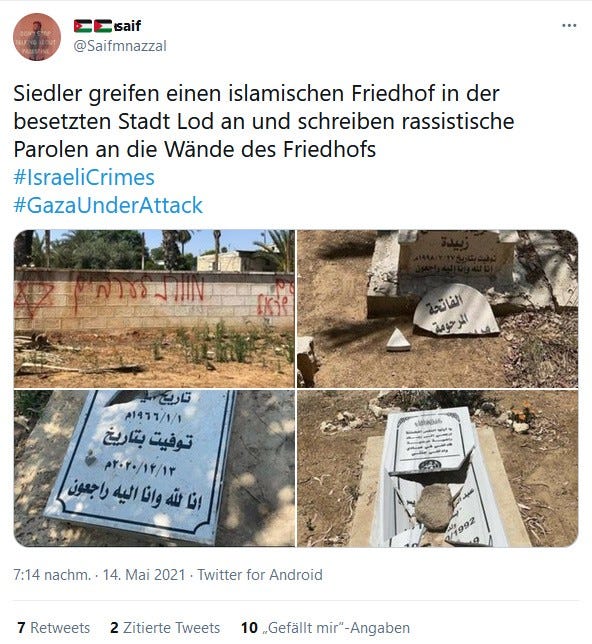The width and height of the screenshot is (592, 644).
Task: View the fallen Arabic gravestone plaque photo
Action: pos(154,468)
